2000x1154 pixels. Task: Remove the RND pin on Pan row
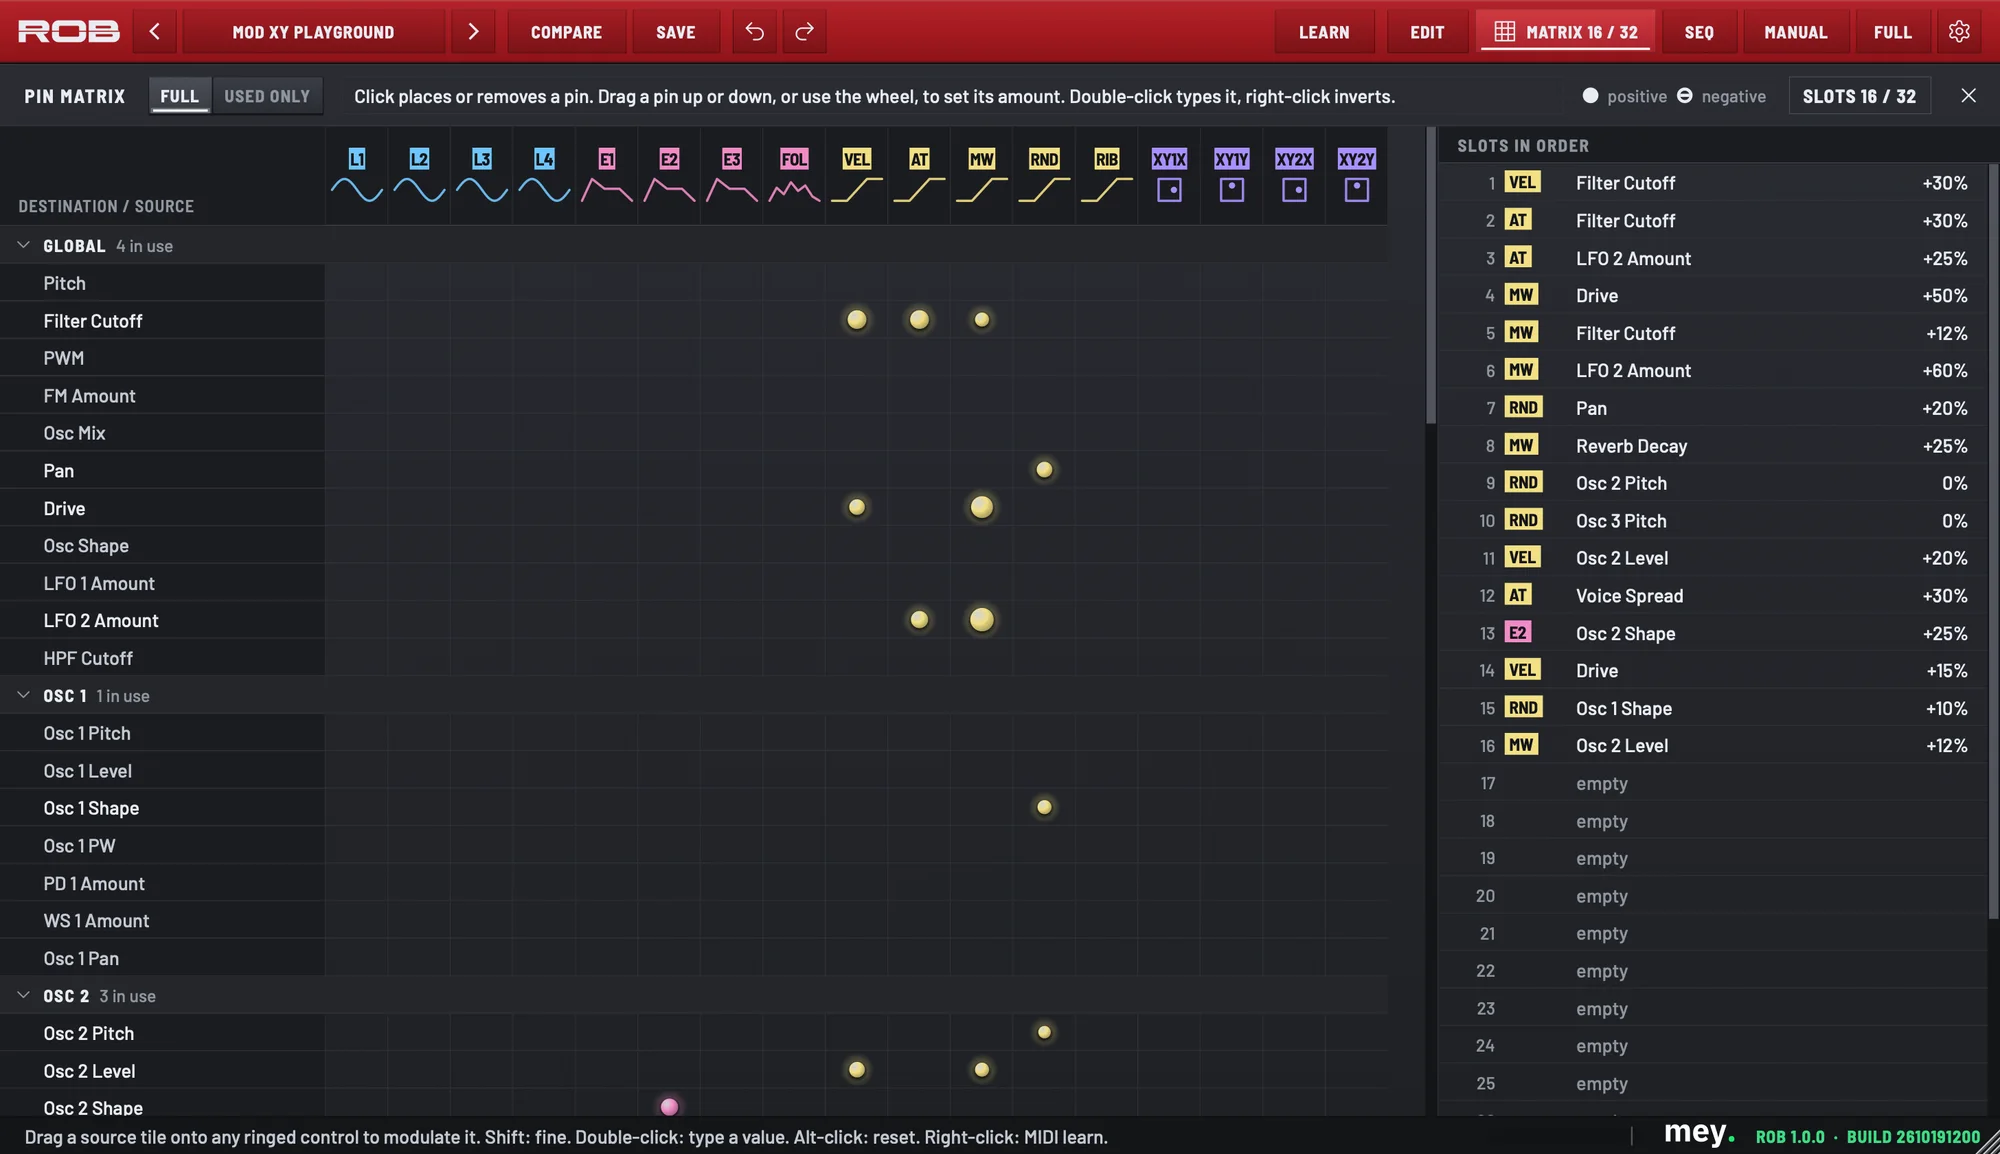[1044, 470]
